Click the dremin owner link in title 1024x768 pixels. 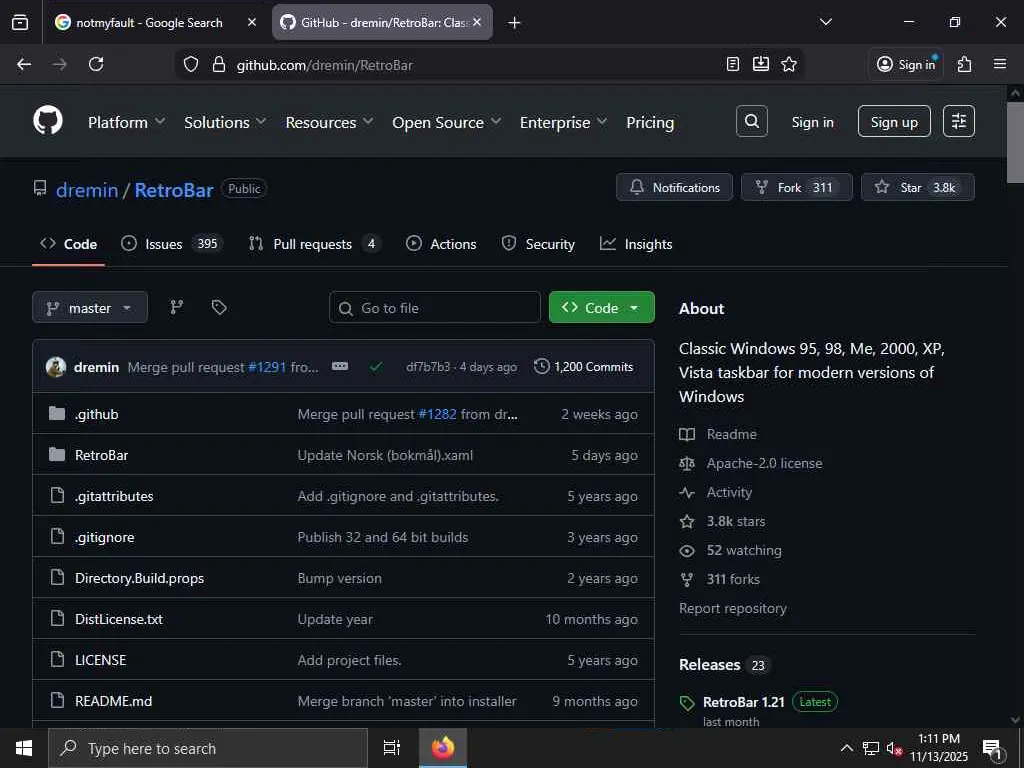[x=87, y=190]
